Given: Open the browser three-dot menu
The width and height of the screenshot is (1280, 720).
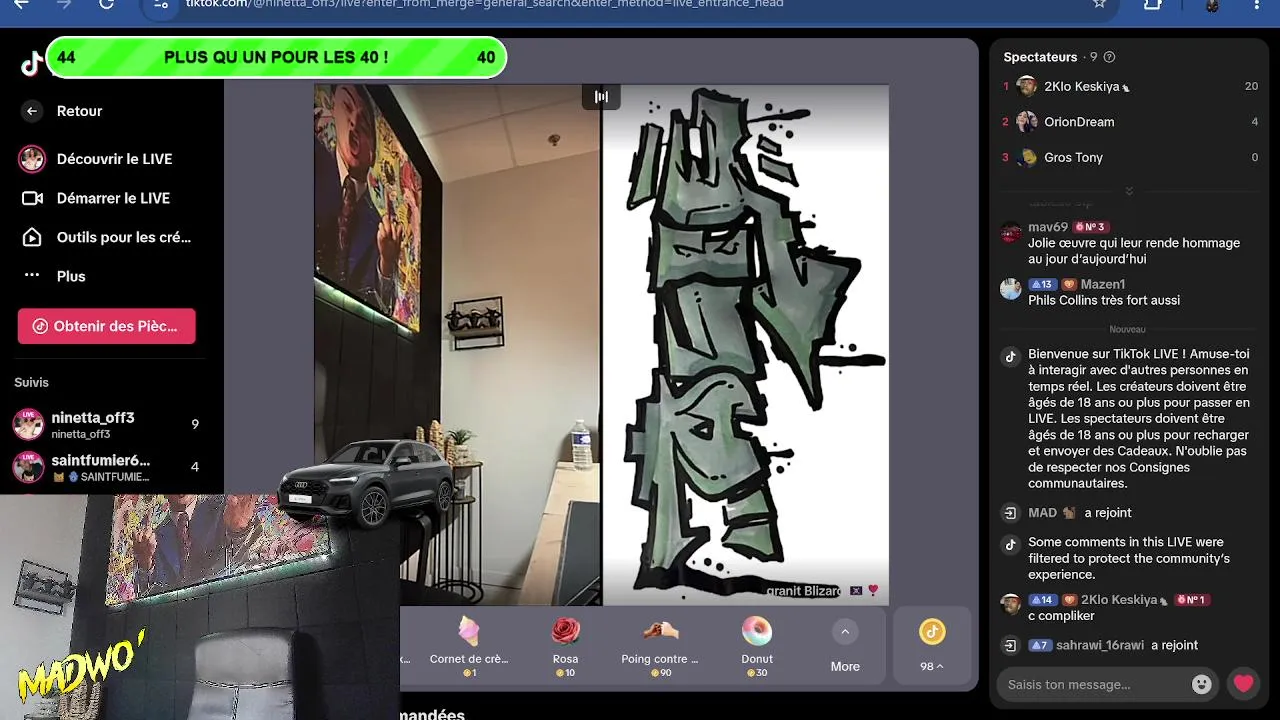Looking at the screenshot, I should tap(1257, 4).
